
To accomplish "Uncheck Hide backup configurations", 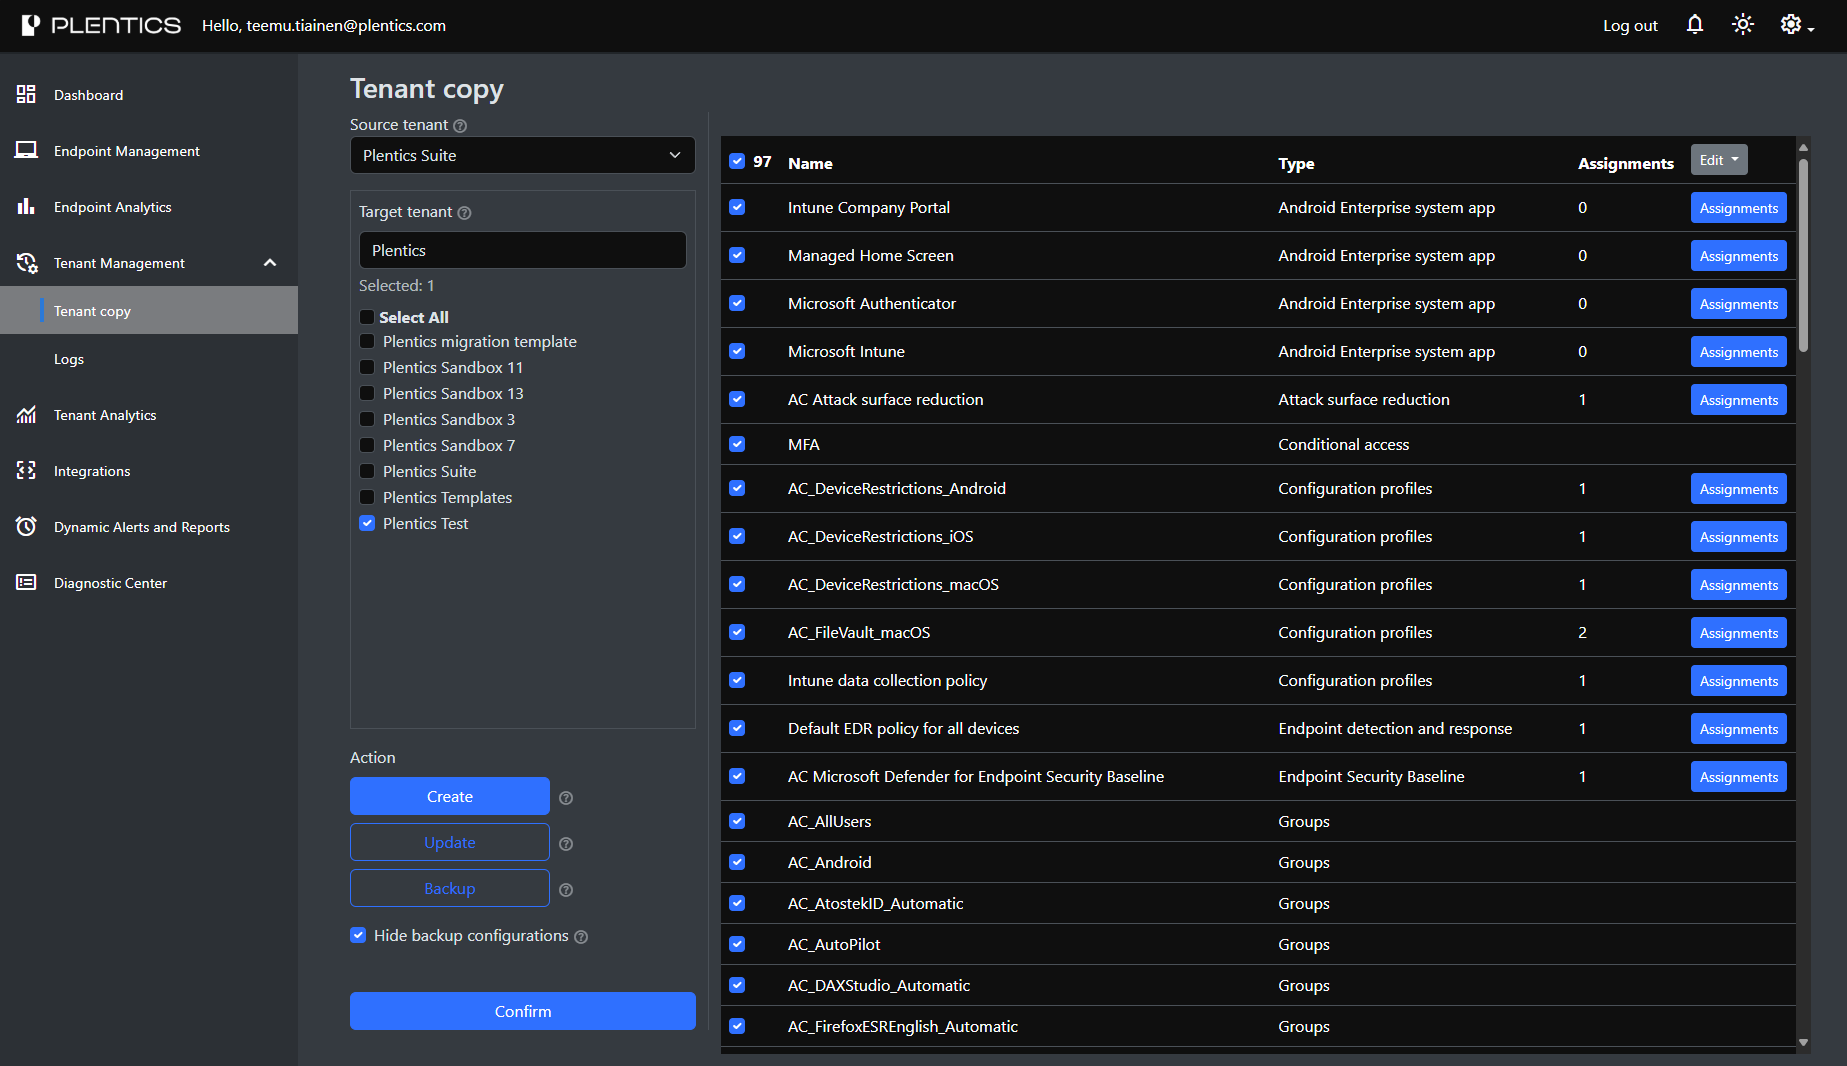I will click(358, 935).
